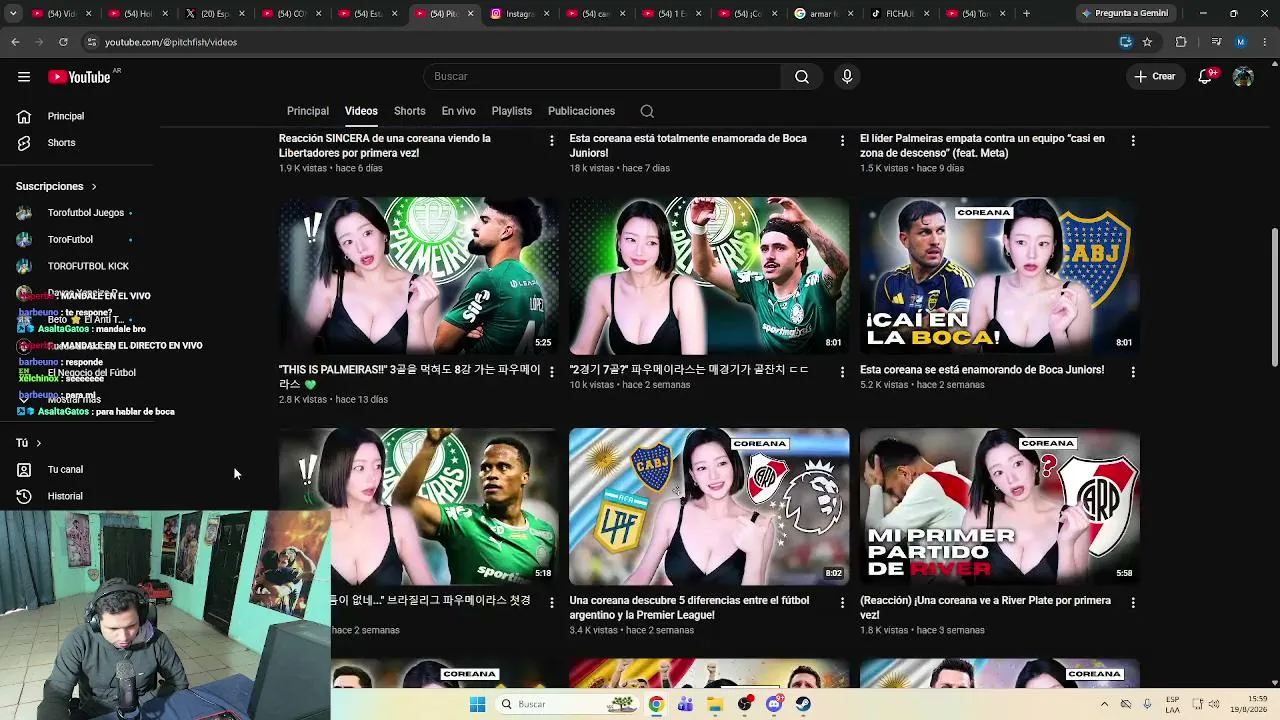Image resolution: width=1280 pixels, height=720 pixels.
Task: Switch to the Instagram browser tab
Action: coord(520,14)
